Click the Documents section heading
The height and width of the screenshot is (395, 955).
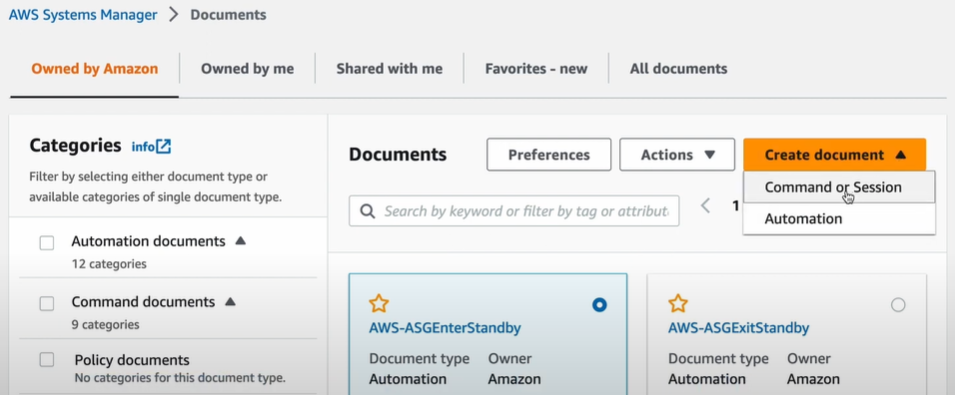click(x=398, y=155)
